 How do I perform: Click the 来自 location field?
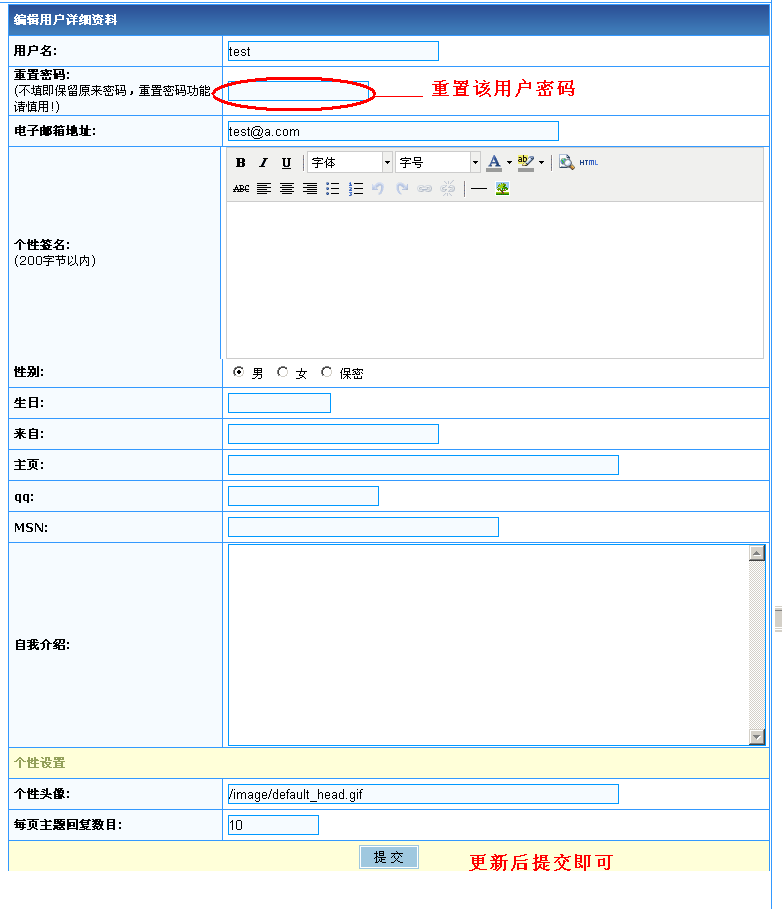click(x=333, y=434)
